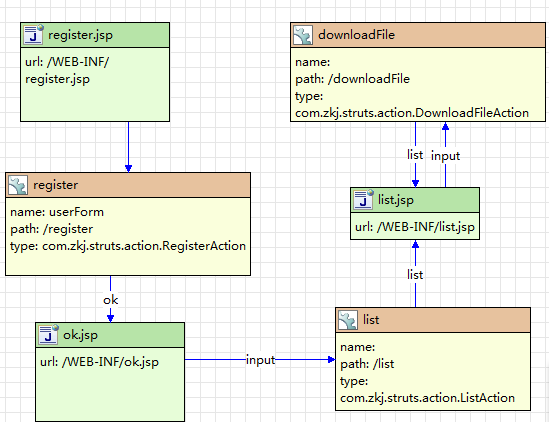Click 'path: /downloadFile' property
Screen dimensions: 549x422
point(352,79)
